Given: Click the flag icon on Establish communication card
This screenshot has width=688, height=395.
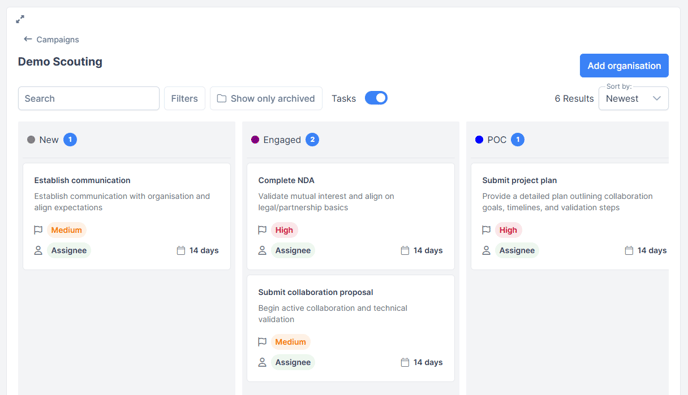Looking at the screenshot, I should click(x=38, y=230).
